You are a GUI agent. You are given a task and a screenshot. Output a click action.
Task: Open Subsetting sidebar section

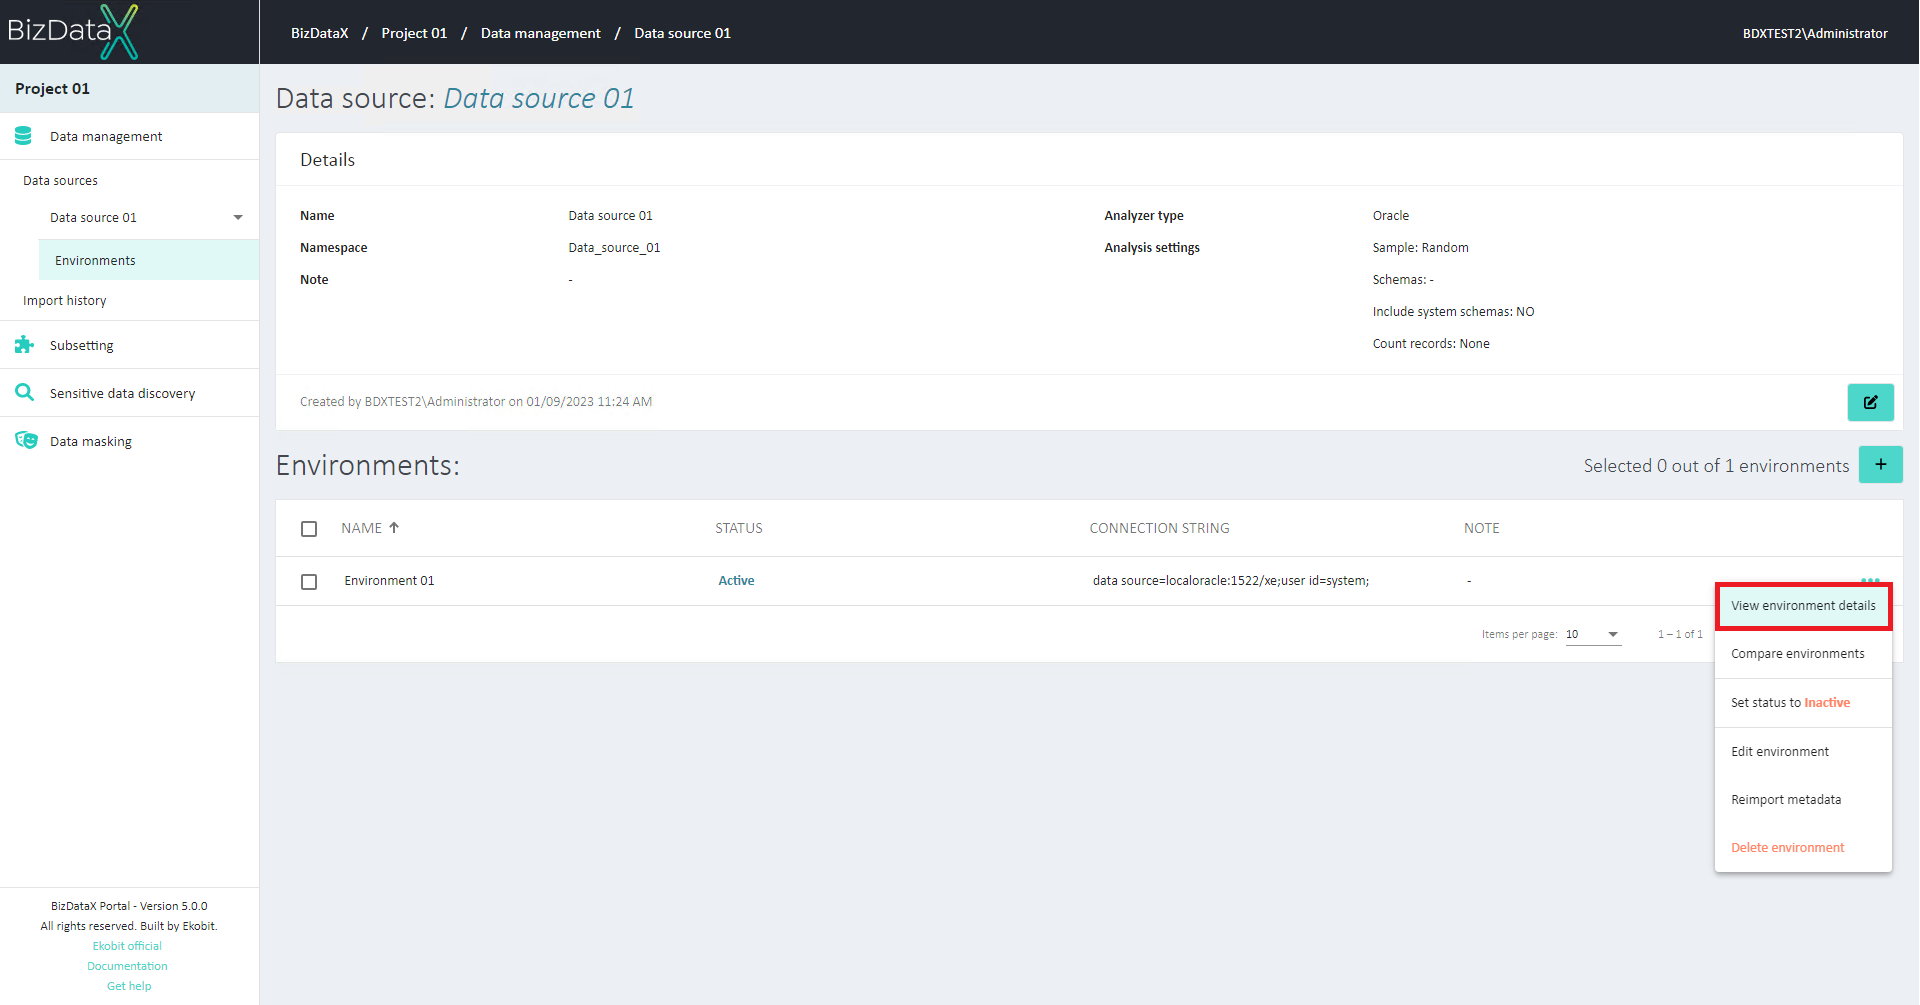129,345
